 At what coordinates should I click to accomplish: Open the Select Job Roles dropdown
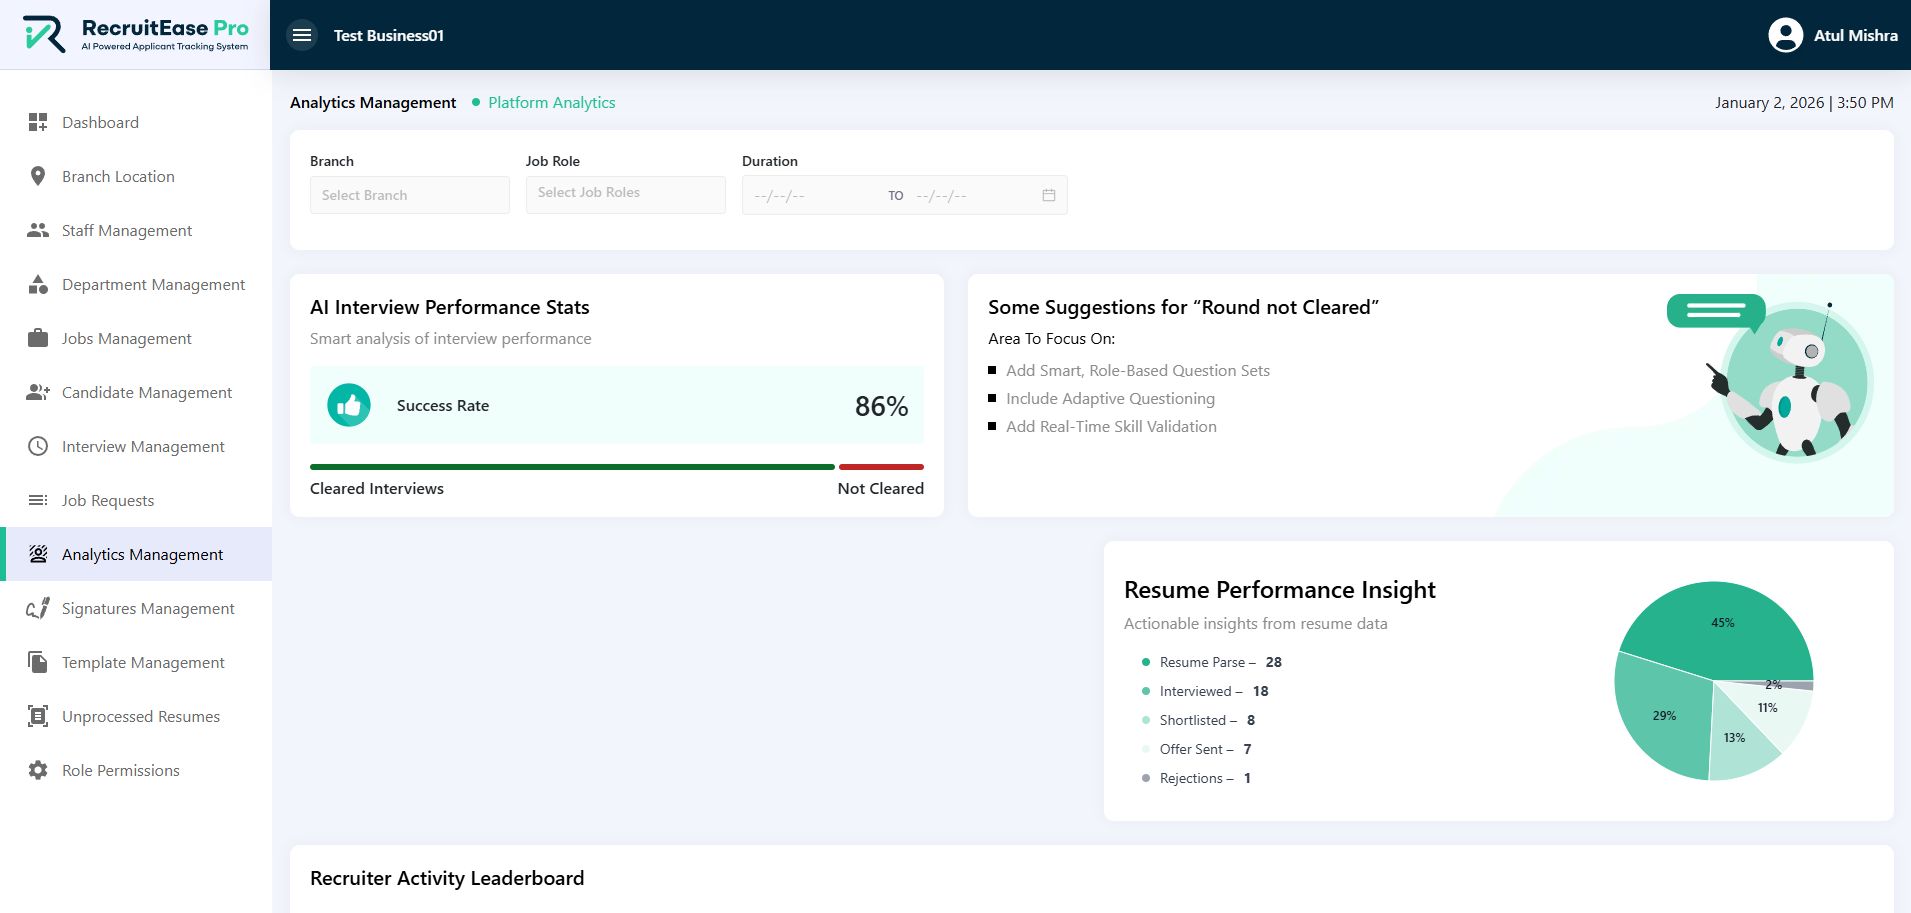[625, 194]
